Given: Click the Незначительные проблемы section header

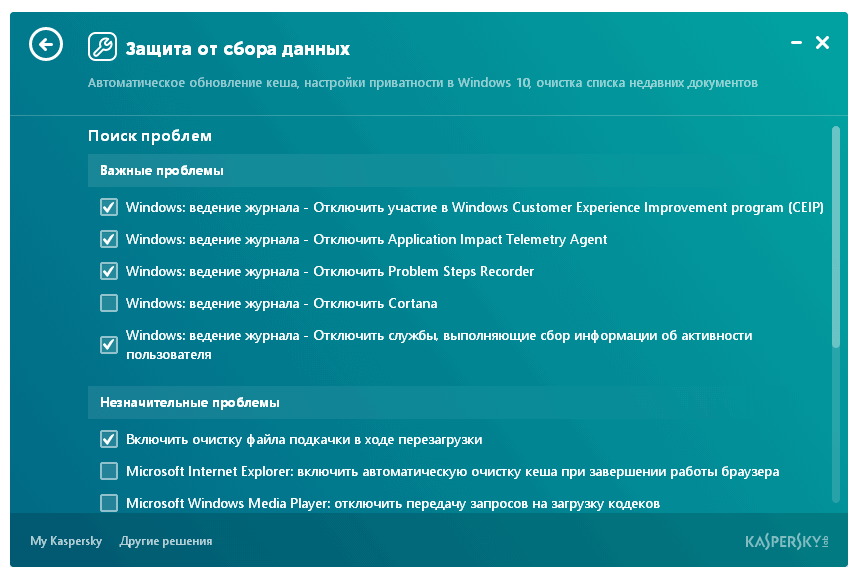Looking at the screenshot, I should pyautogui.click(x=190, y=403).
